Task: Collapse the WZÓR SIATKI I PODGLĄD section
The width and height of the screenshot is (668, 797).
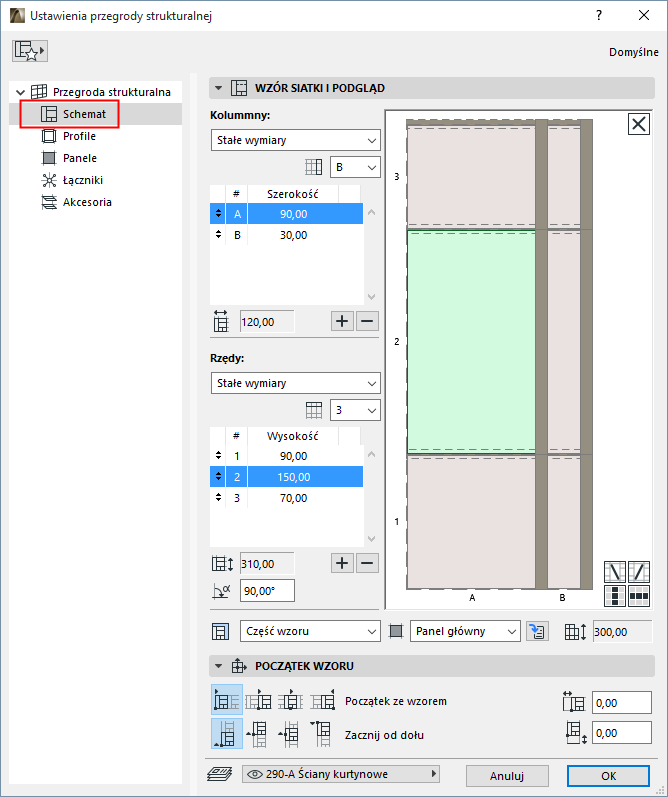Action: tap(219, 88)
